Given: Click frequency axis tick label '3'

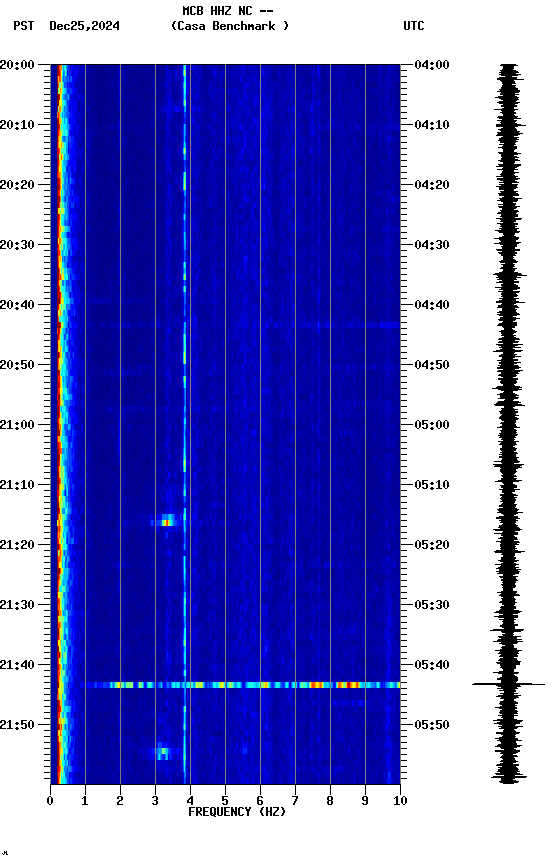Looking at the screenshot, I should coord(155,801).
